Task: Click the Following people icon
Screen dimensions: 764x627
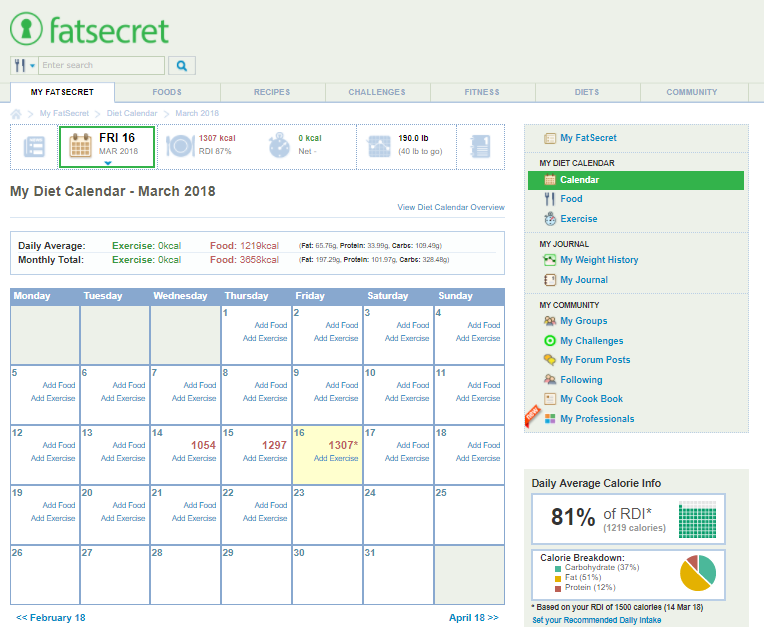Action: 550,380
